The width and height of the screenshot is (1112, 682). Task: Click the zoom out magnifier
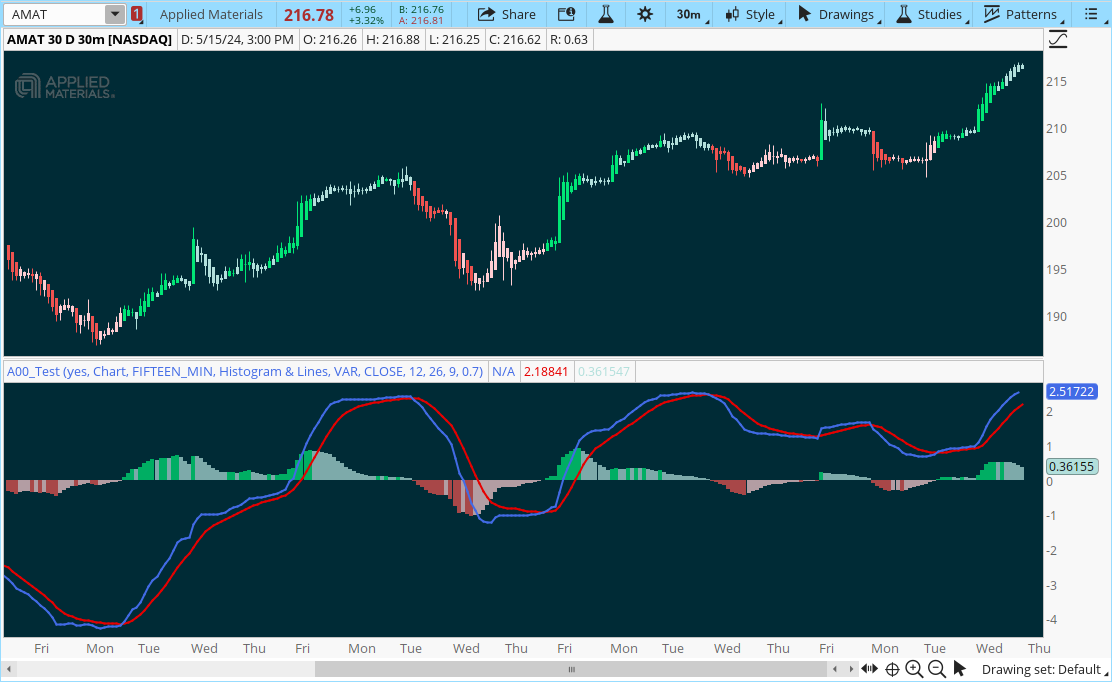point(937,669)
